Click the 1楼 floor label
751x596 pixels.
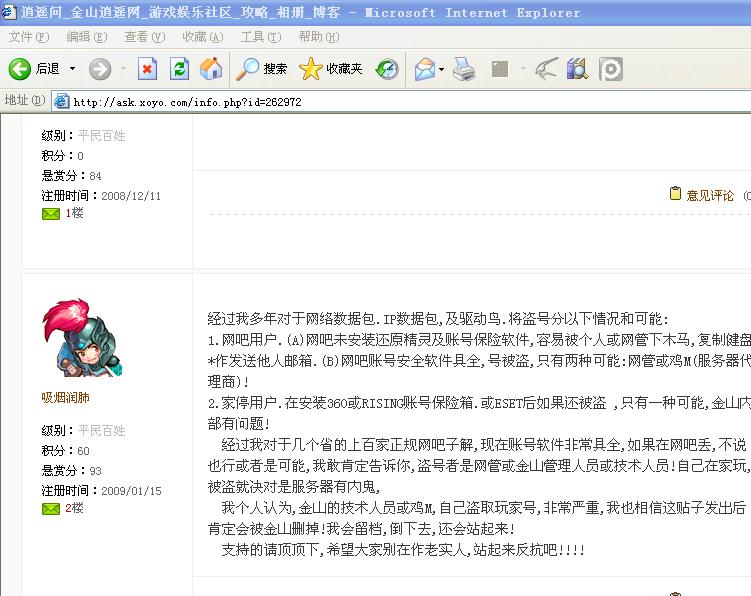click(x=74, y=213)
